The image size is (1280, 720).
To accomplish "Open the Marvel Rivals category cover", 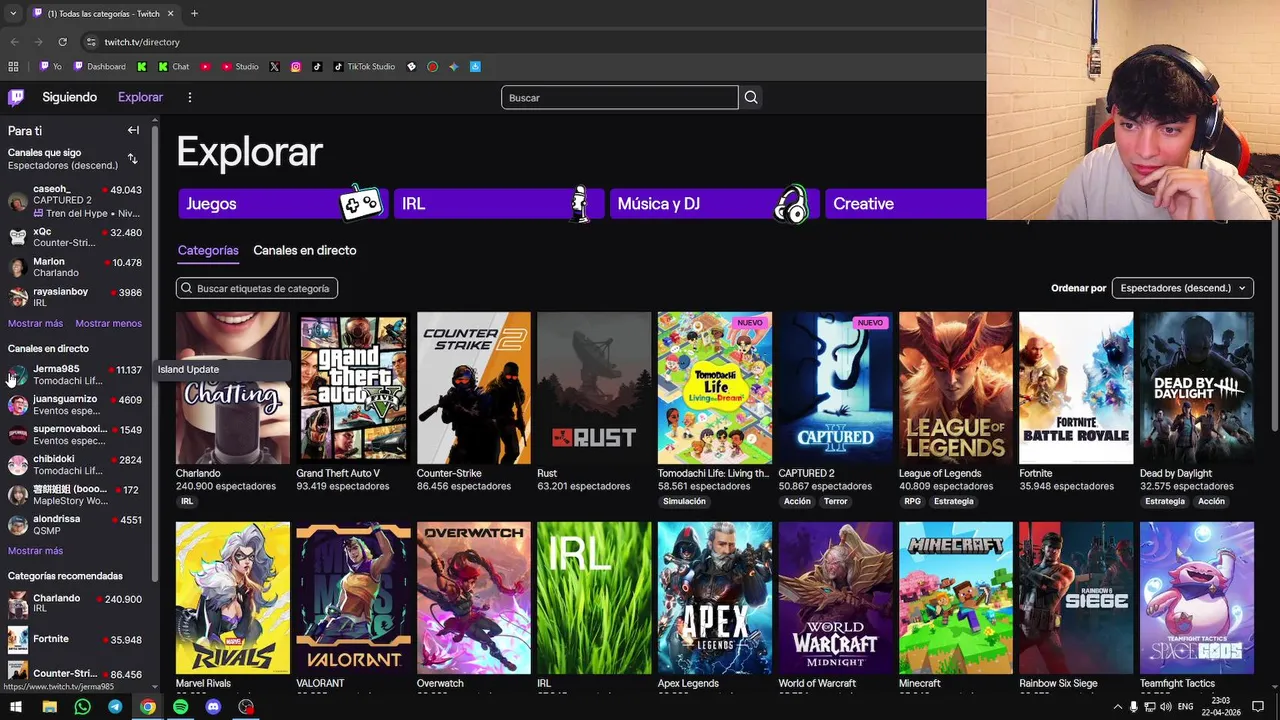I will [x=233, y=598].
